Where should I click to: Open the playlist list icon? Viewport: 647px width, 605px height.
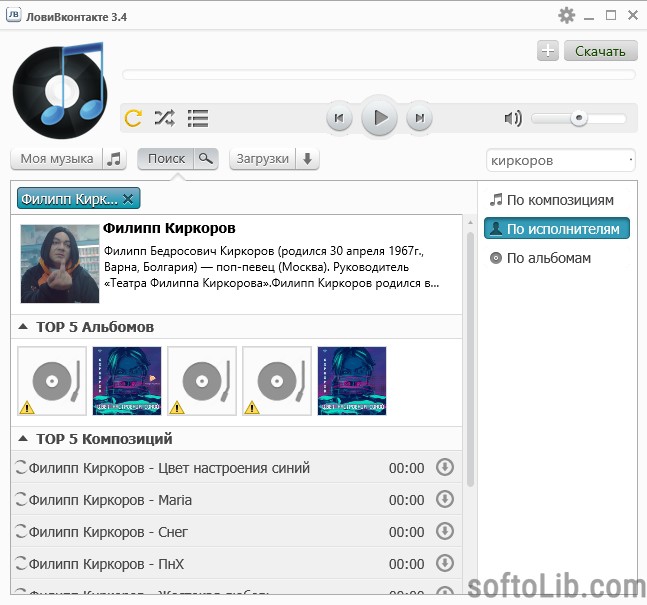pos(198,118)
